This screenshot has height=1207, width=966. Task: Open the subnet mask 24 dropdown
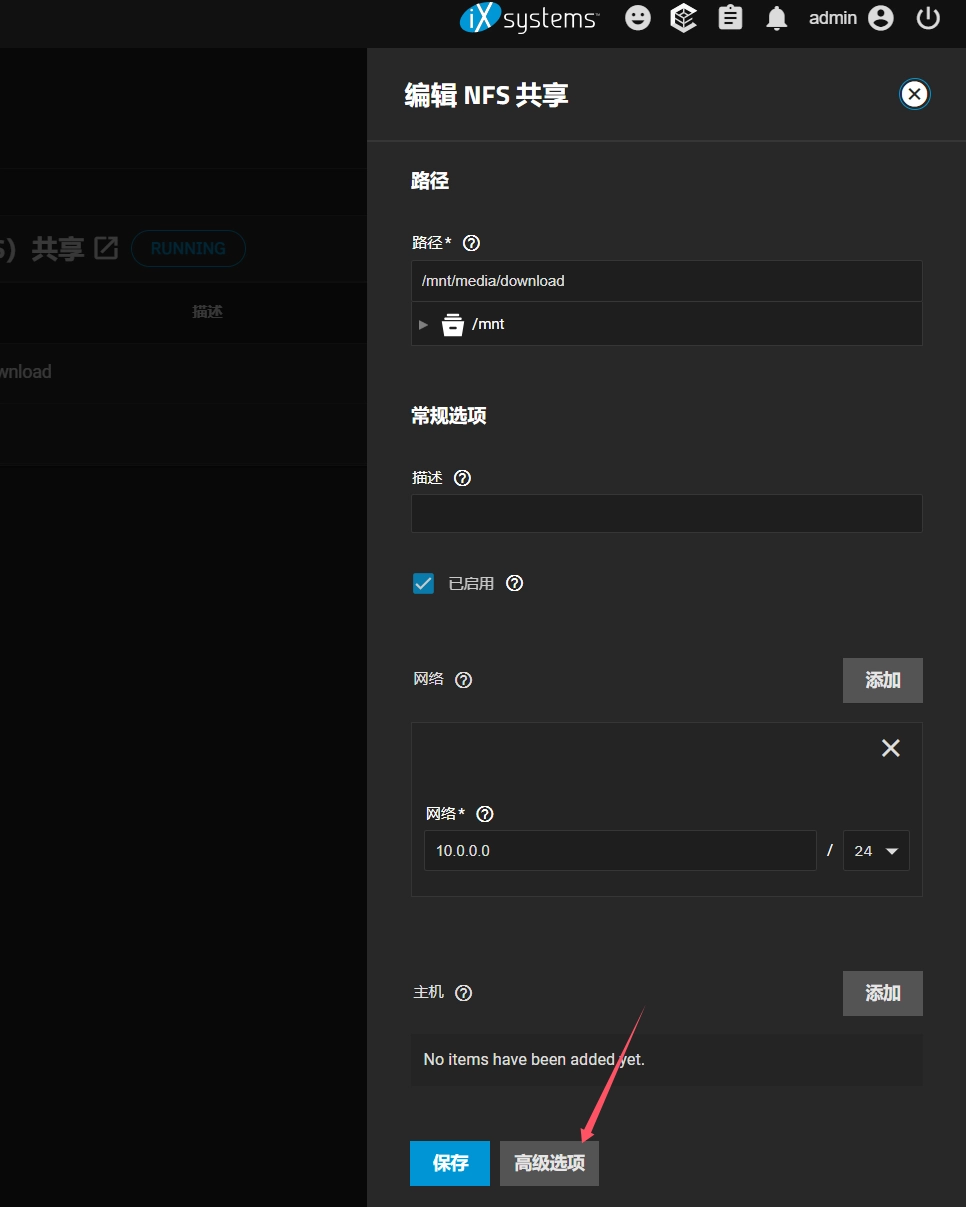point(876,851)
